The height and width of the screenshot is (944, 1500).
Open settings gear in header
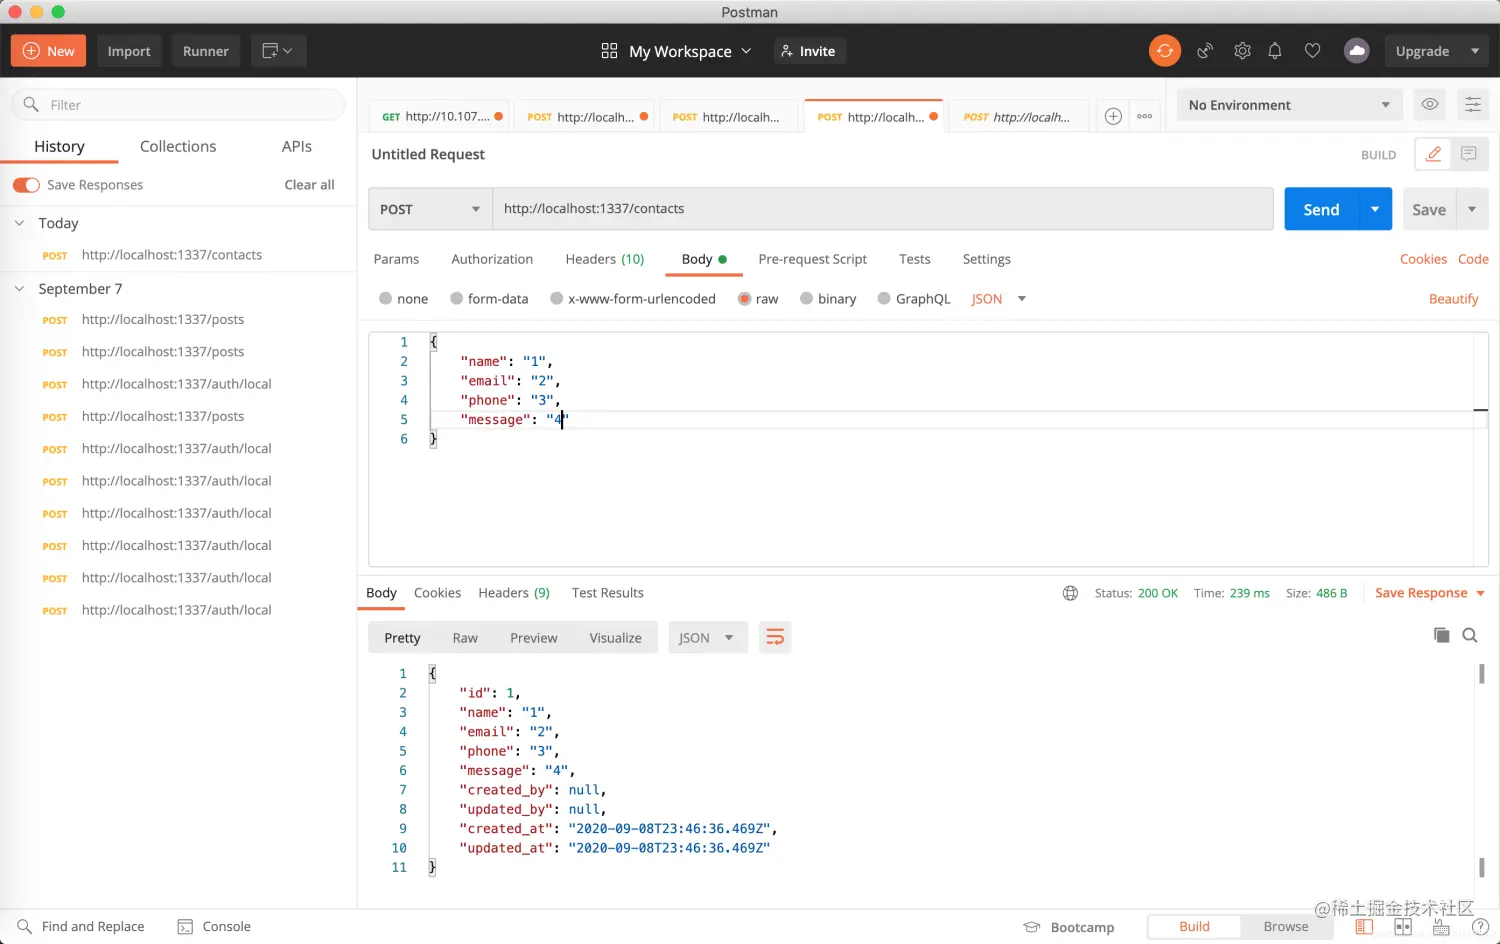point(1242,51)
